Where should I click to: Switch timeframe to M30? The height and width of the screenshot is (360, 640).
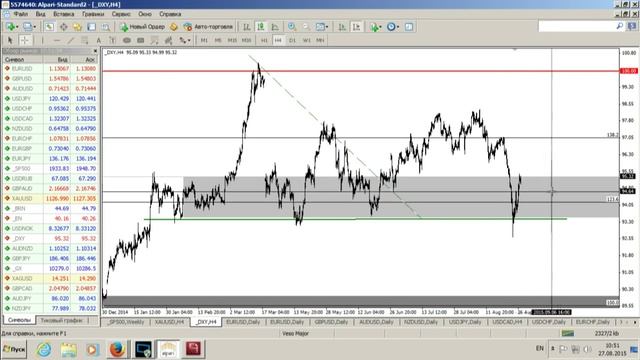click(x=246, y=40)
